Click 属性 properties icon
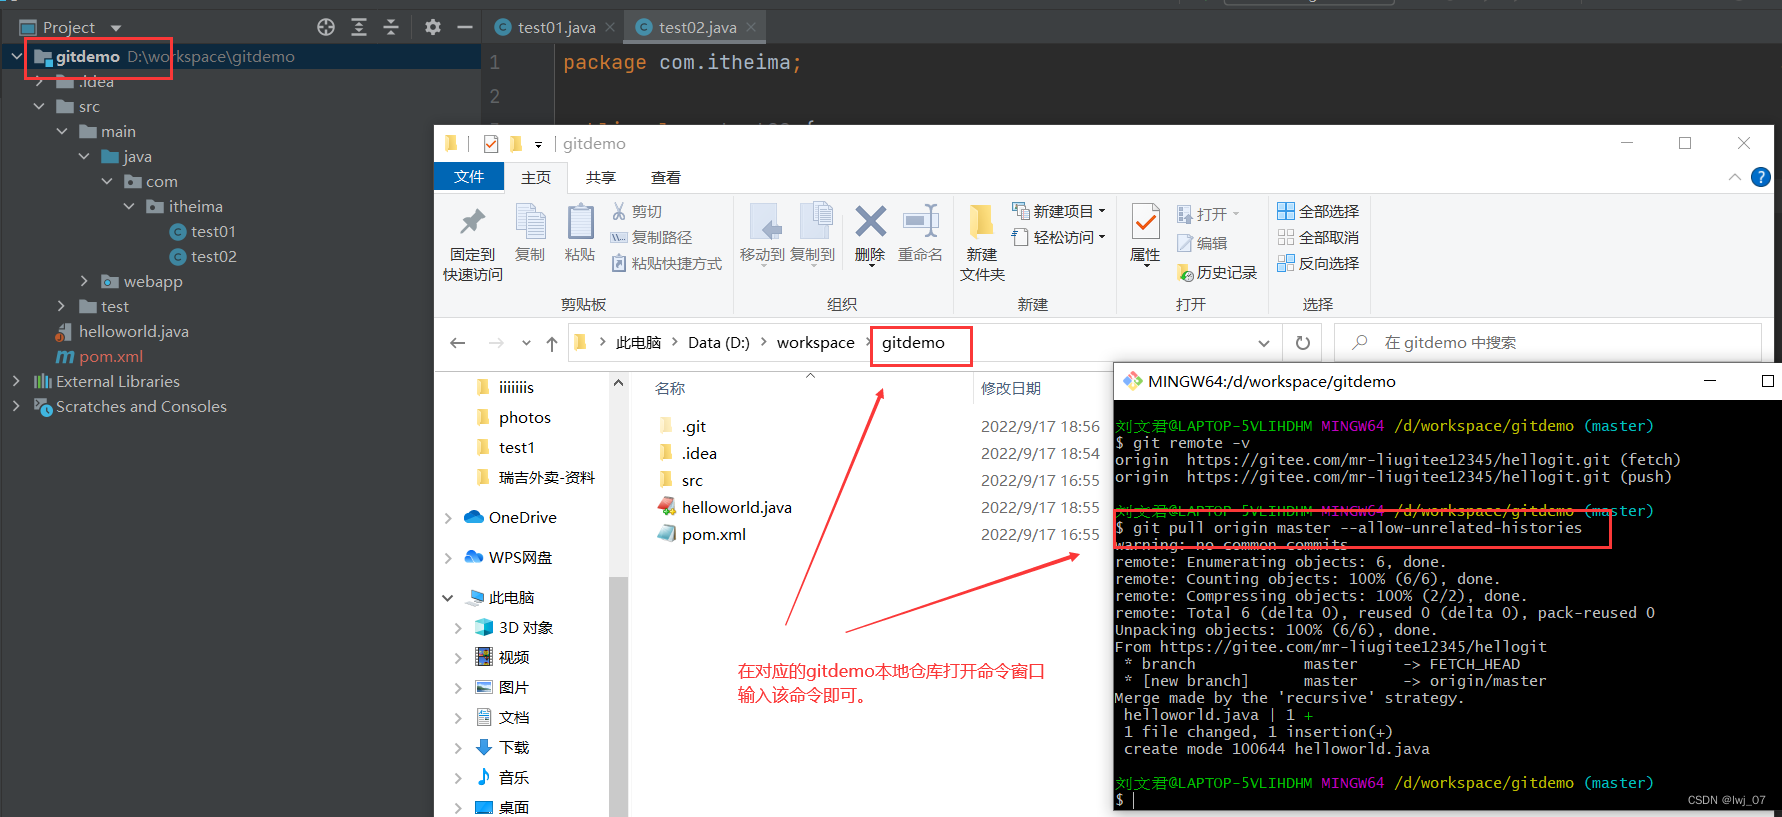 pyautogui.click(x=1145, y=221)
